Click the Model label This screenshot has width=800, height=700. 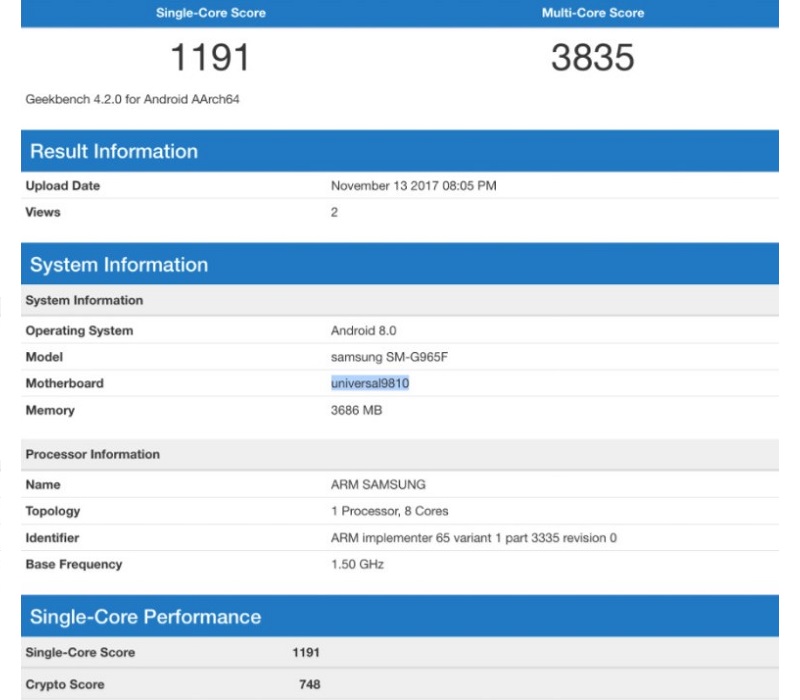click(44, 357)
